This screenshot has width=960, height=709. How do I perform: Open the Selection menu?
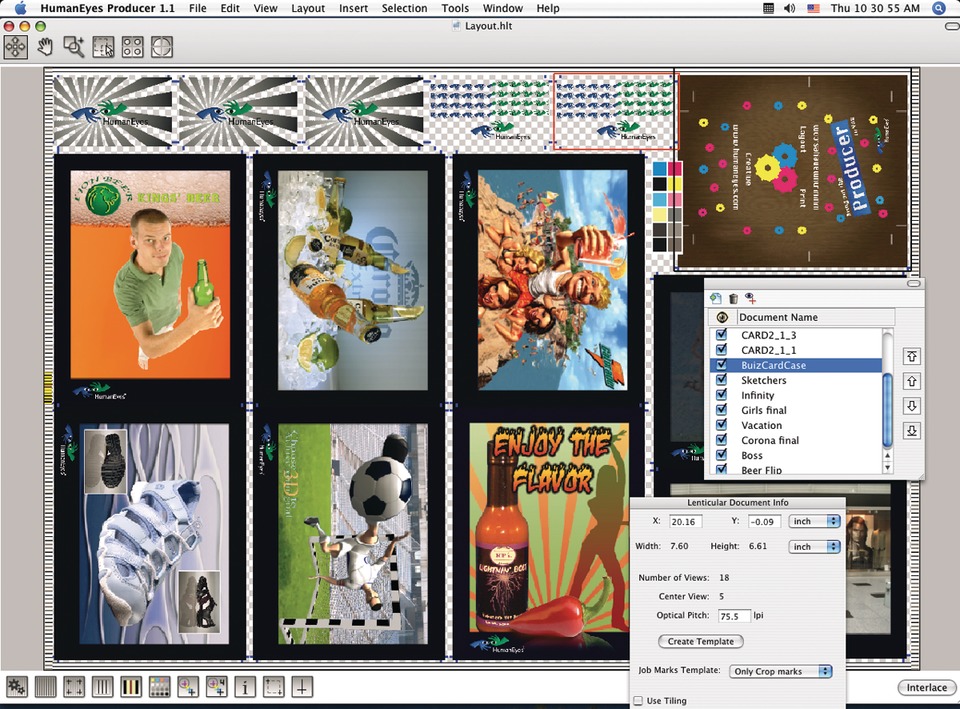tap(404, 9)
